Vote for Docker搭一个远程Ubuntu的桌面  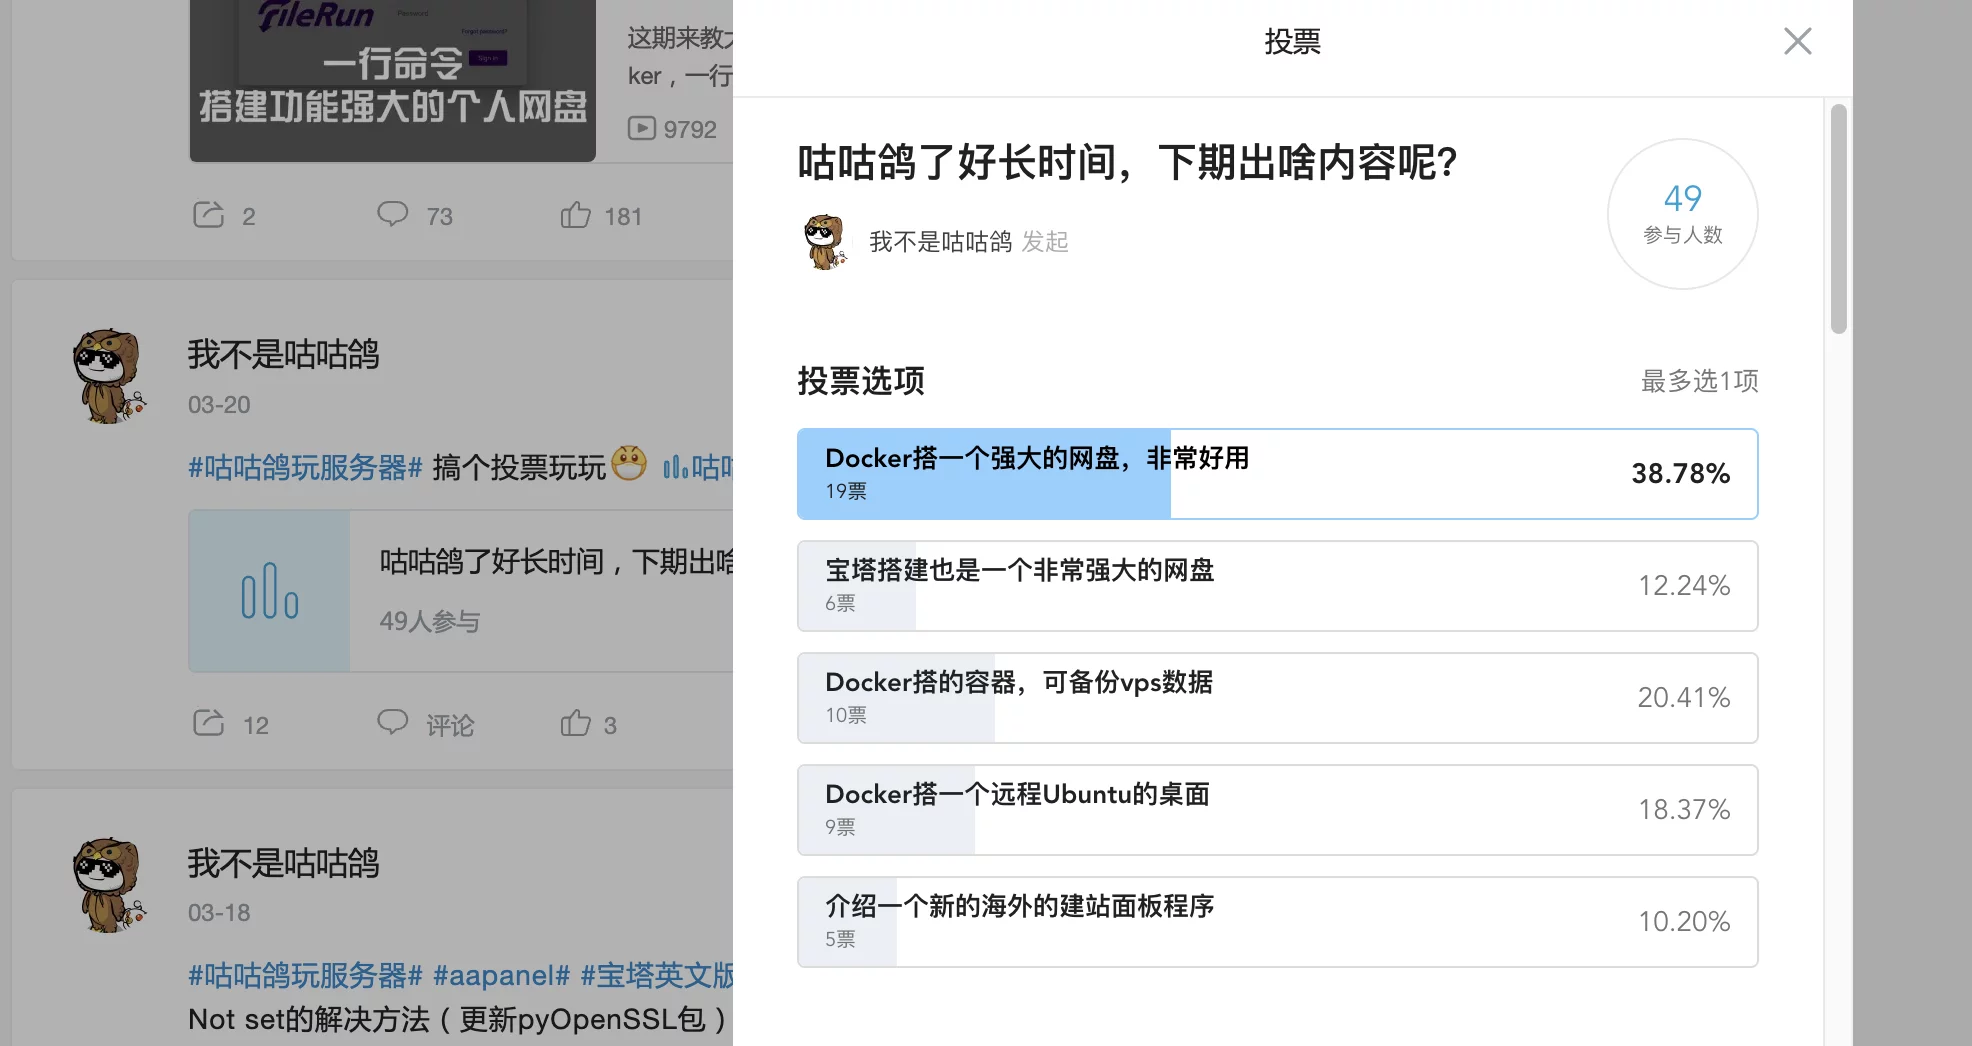[x=1277, y=810]
